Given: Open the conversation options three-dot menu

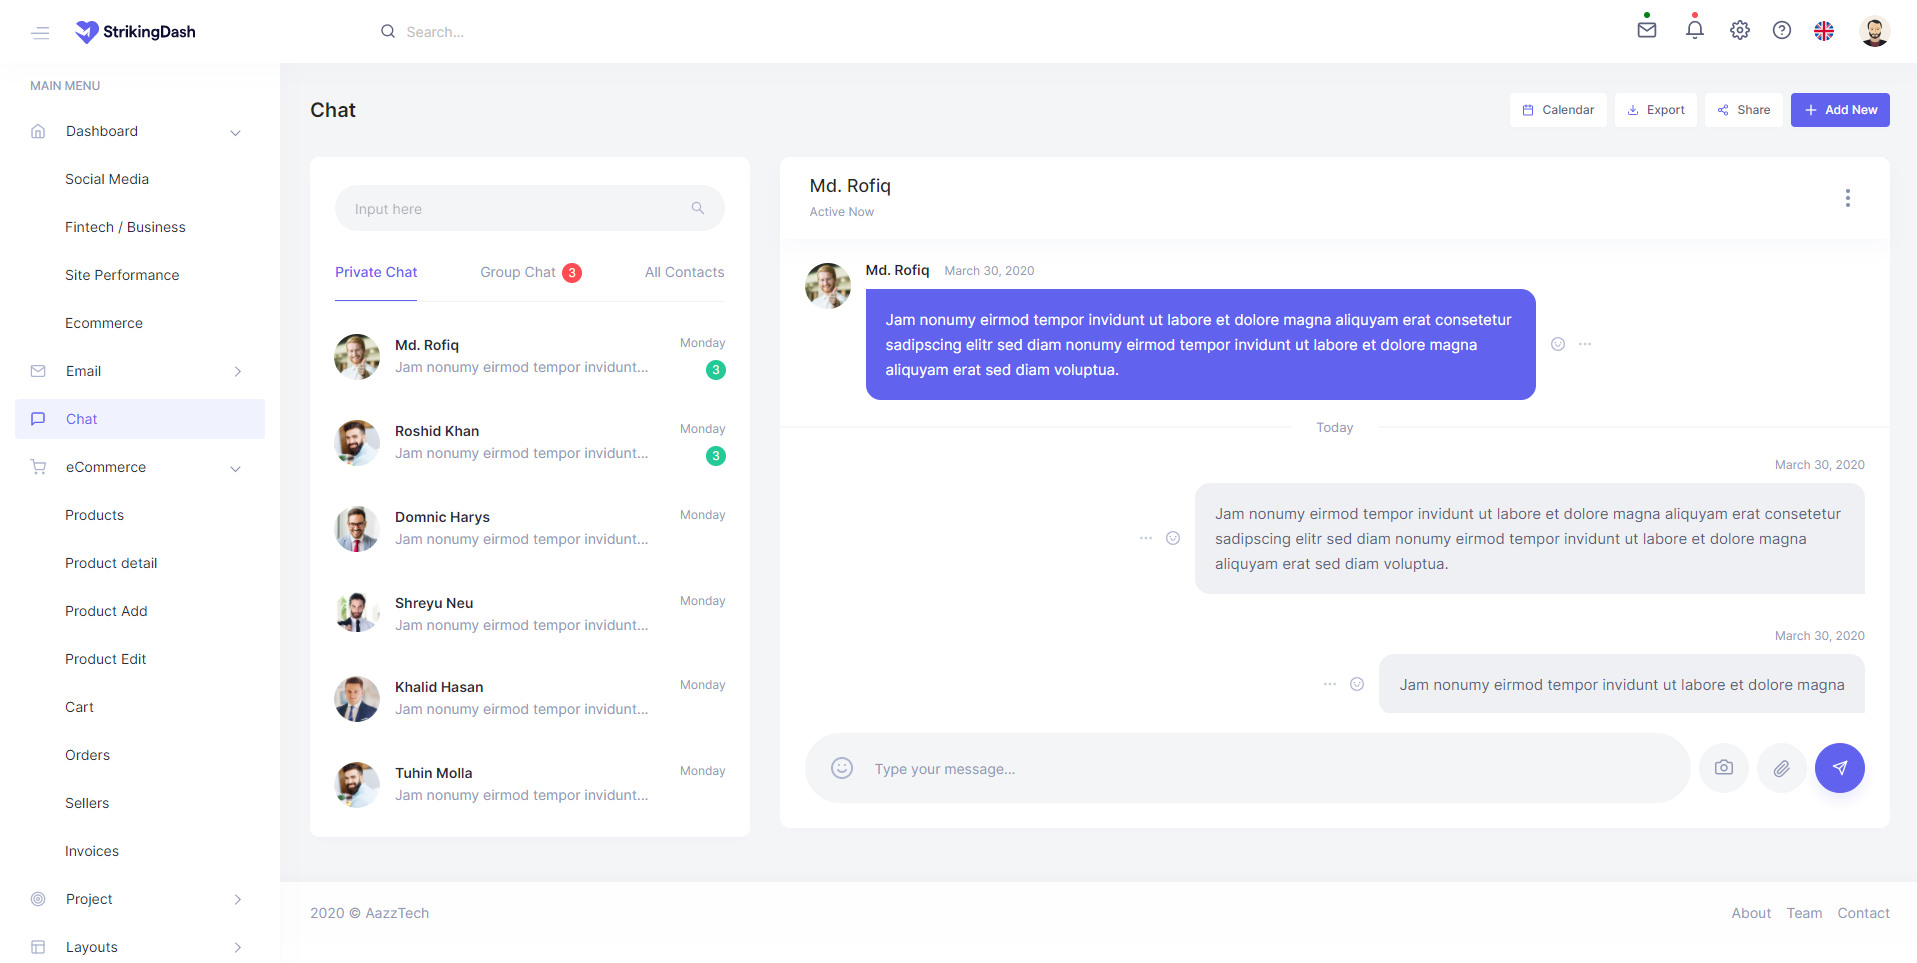Looking at the screenshot, I should (x=1848, y=198).
